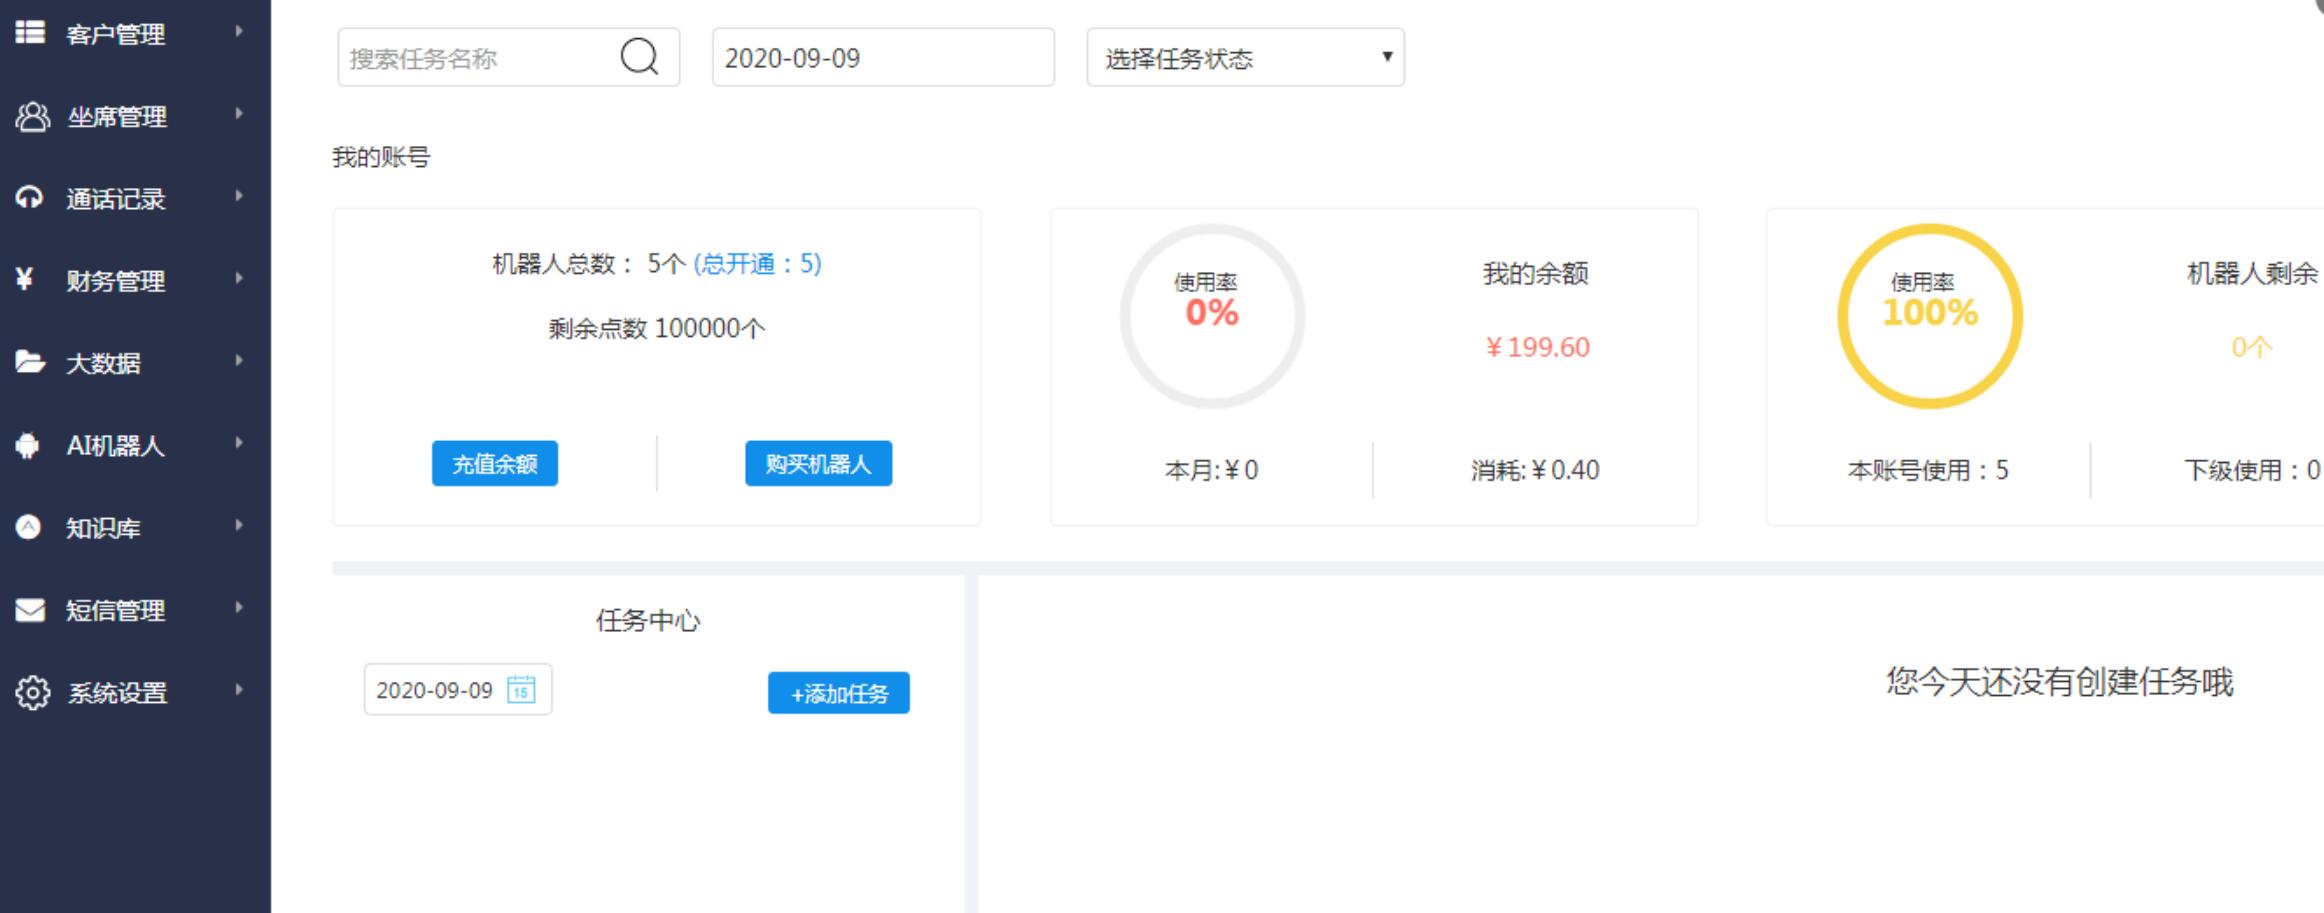This screenshot has height=913, width=2324.
Task: Expand the 系统设置 submenu arrow
Action: pos(239,690)
